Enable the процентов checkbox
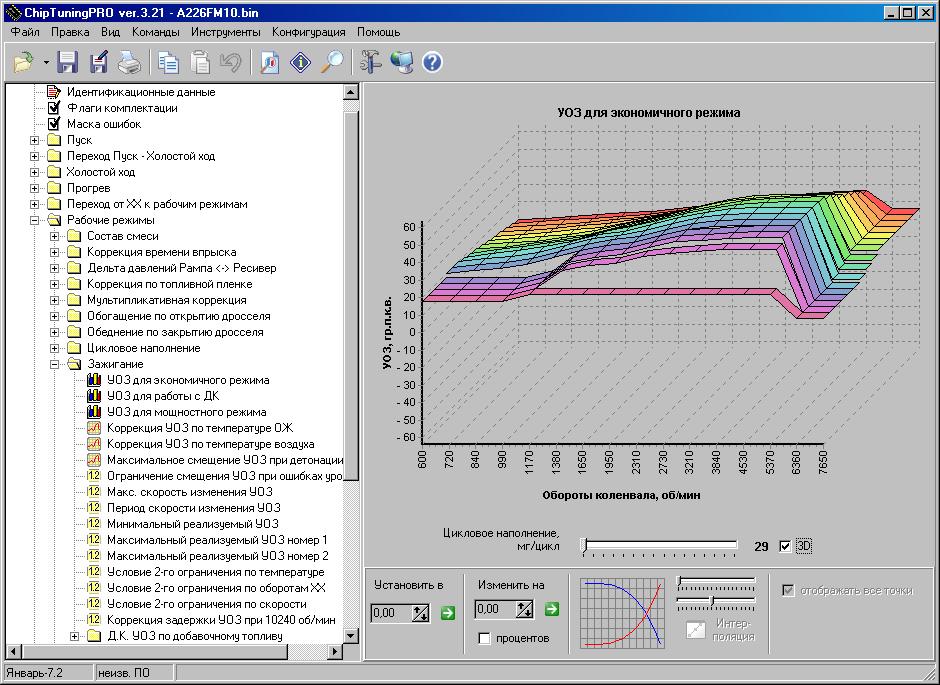 (485, 638)
